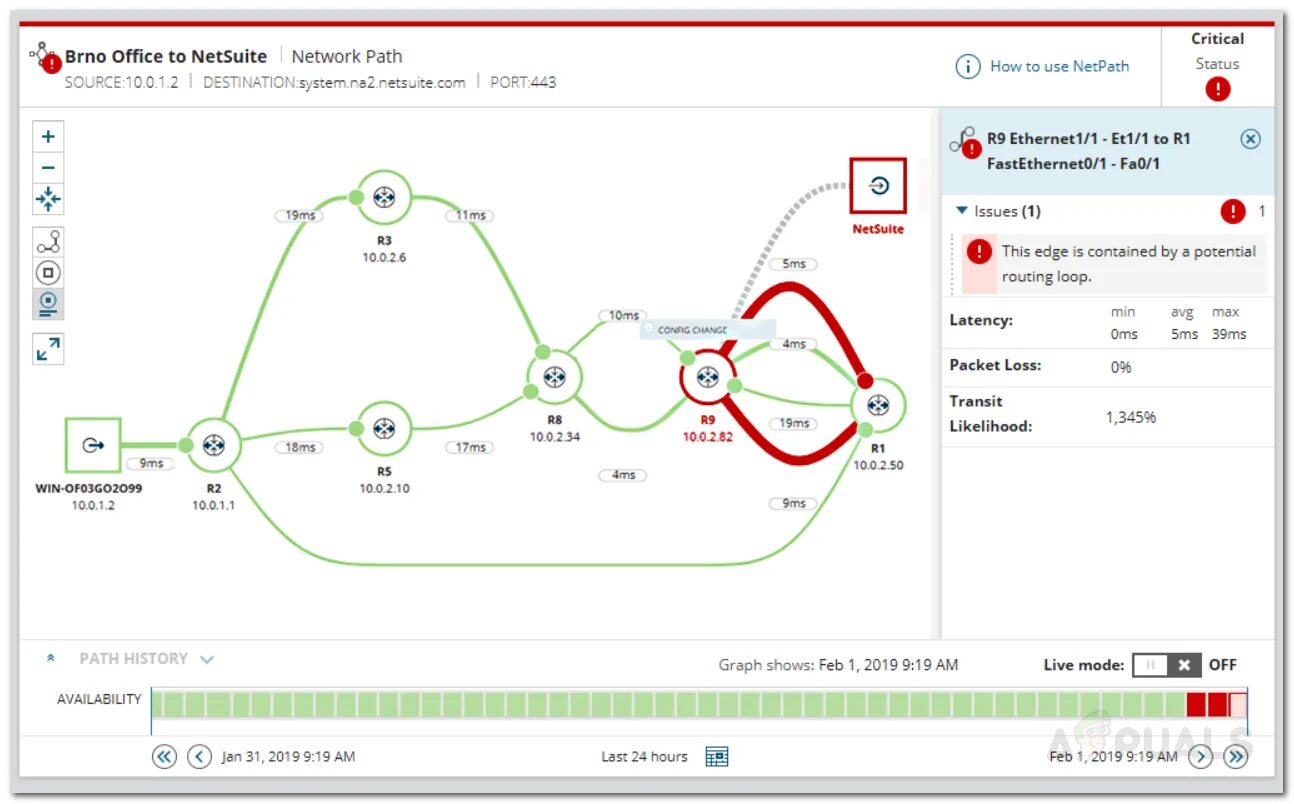The height and width of the screenshot is (804, 1294).
Task: Select the R8 router node
Action: [x=555, y=377]
